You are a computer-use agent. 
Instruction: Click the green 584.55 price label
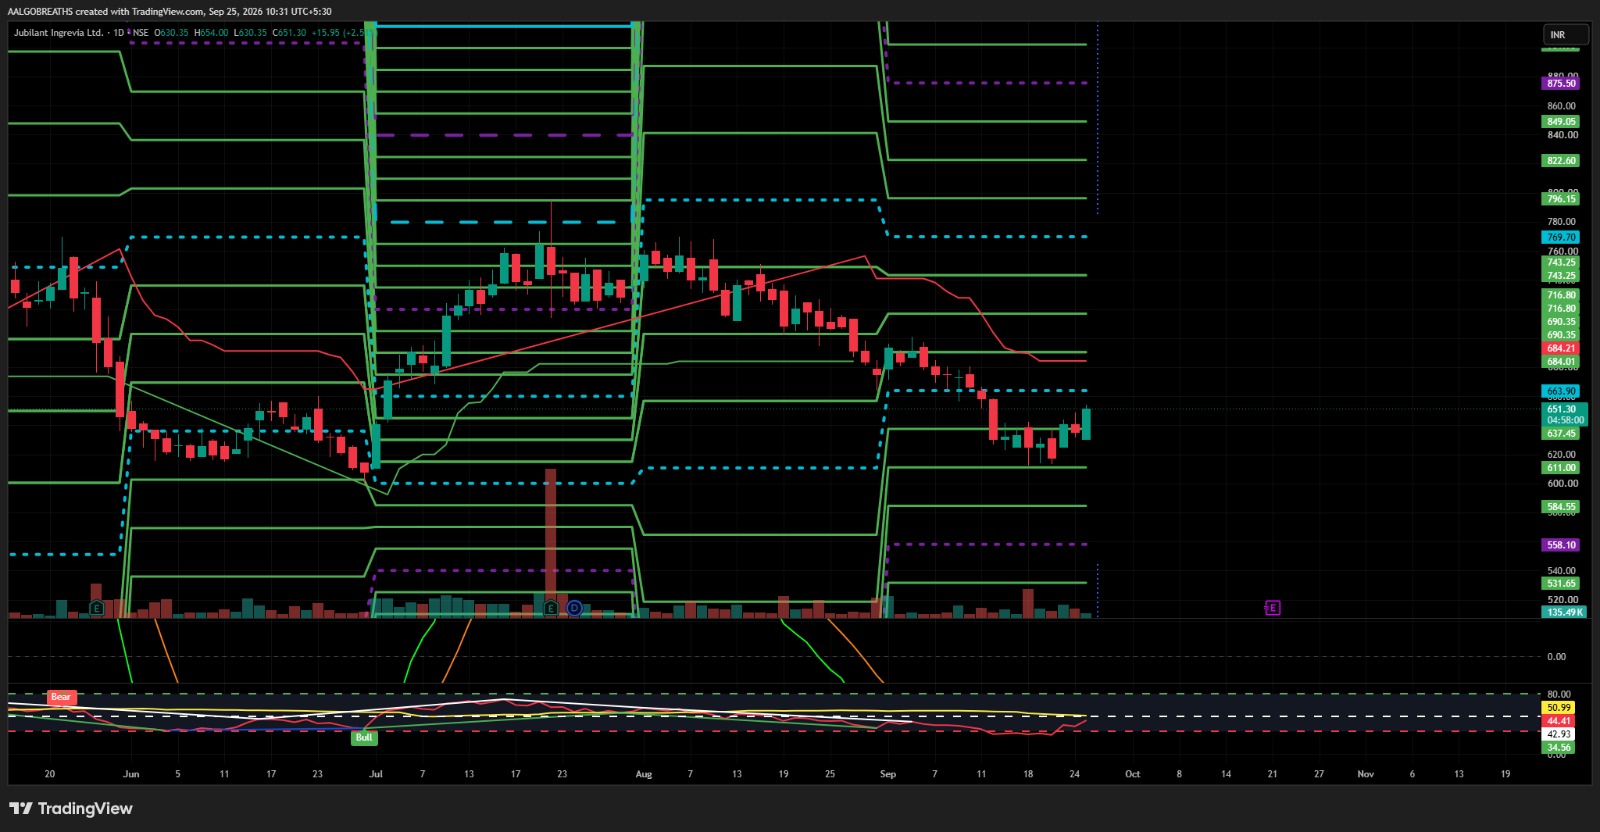(1561, 507)
